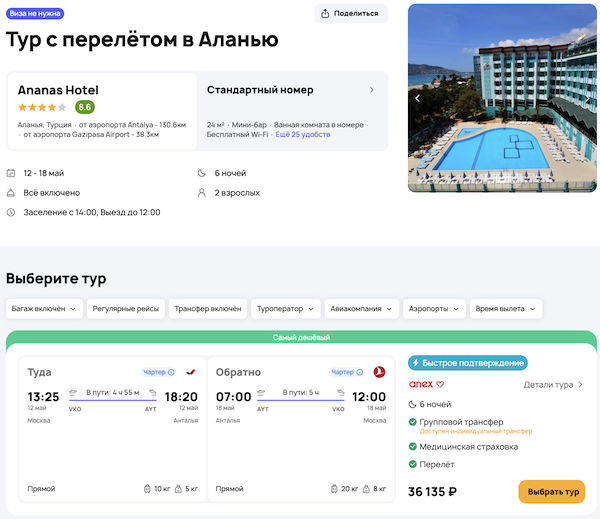Image resolution: width=600 pixels, height=519 pixels.
Task: Click the 8.6 rating badge
Action: [85, 107]
